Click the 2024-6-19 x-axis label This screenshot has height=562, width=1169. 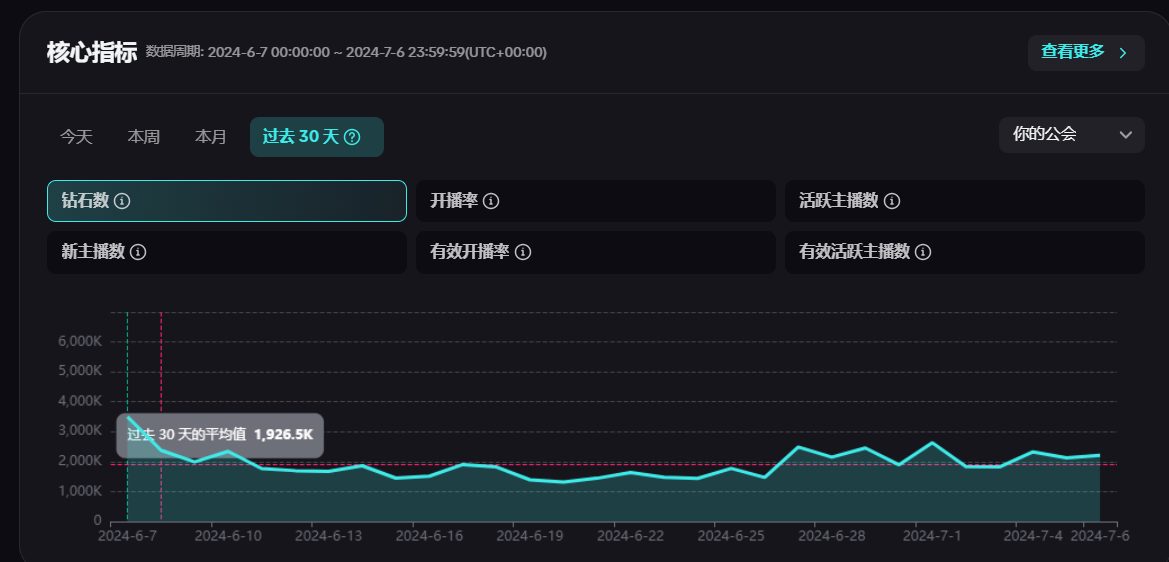click(x=530, y=536)
